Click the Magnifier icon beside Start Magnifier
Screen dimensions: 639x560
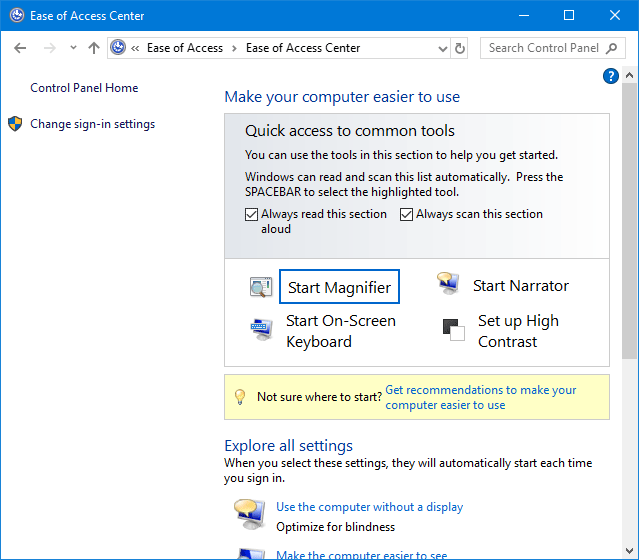(261, 287)
